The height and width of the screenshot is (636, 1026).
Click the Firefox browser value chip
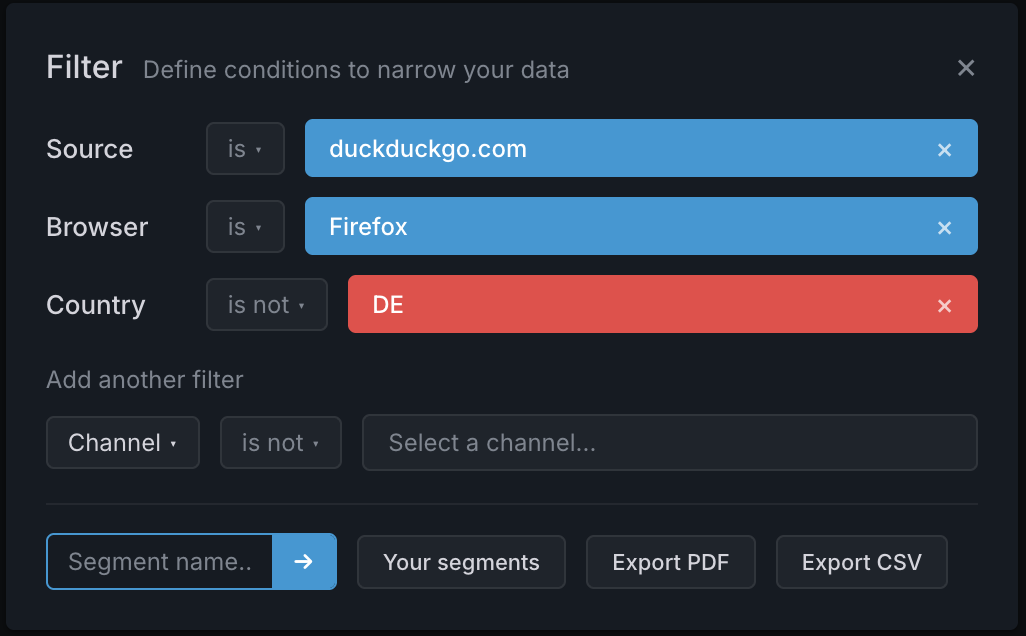pos(600,227)
